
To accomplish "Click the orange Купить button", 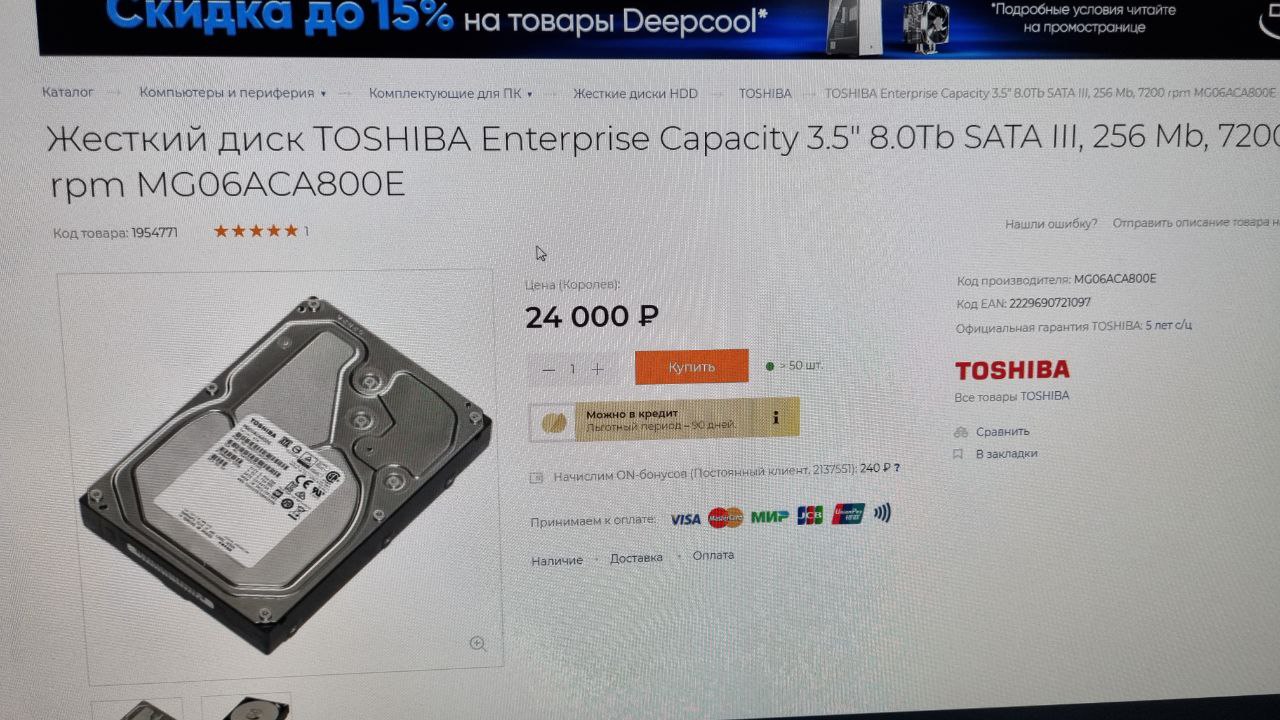I will click(x=691, y=367).
